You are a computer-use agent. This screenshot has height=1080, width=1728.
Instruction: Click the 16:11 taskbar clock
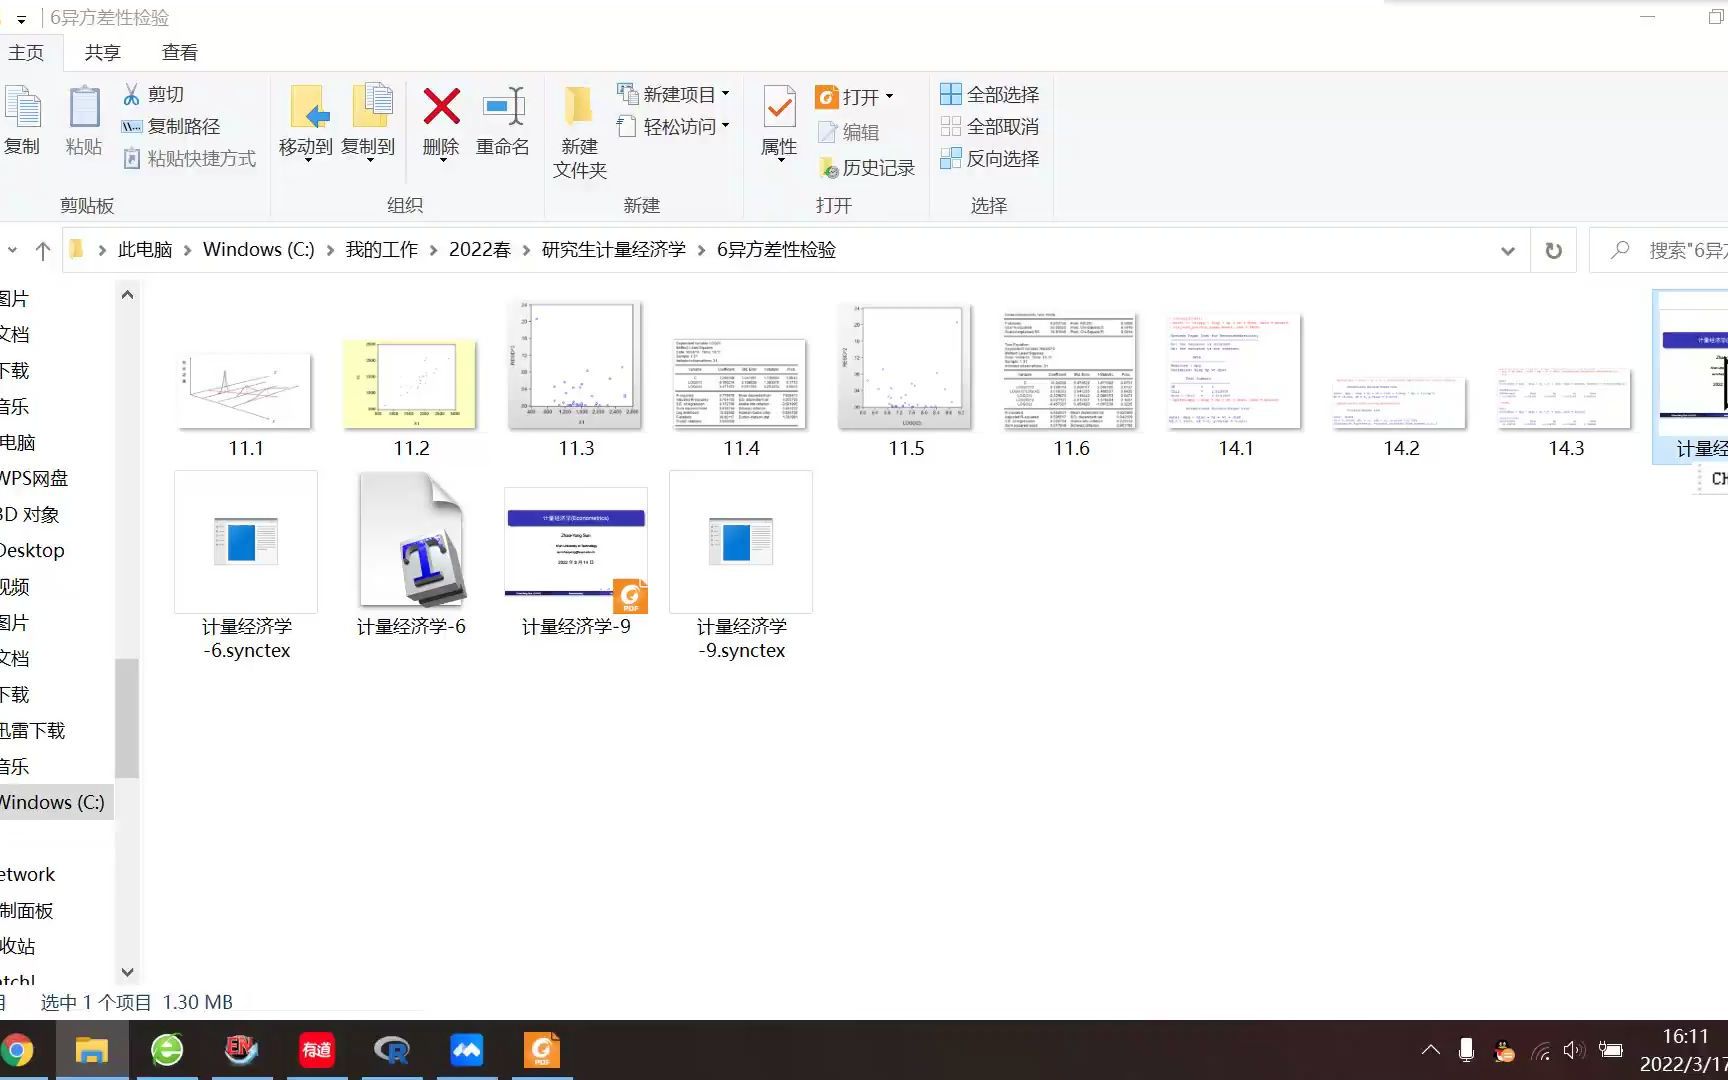pyautogui.click(x=1685, y=1036)
